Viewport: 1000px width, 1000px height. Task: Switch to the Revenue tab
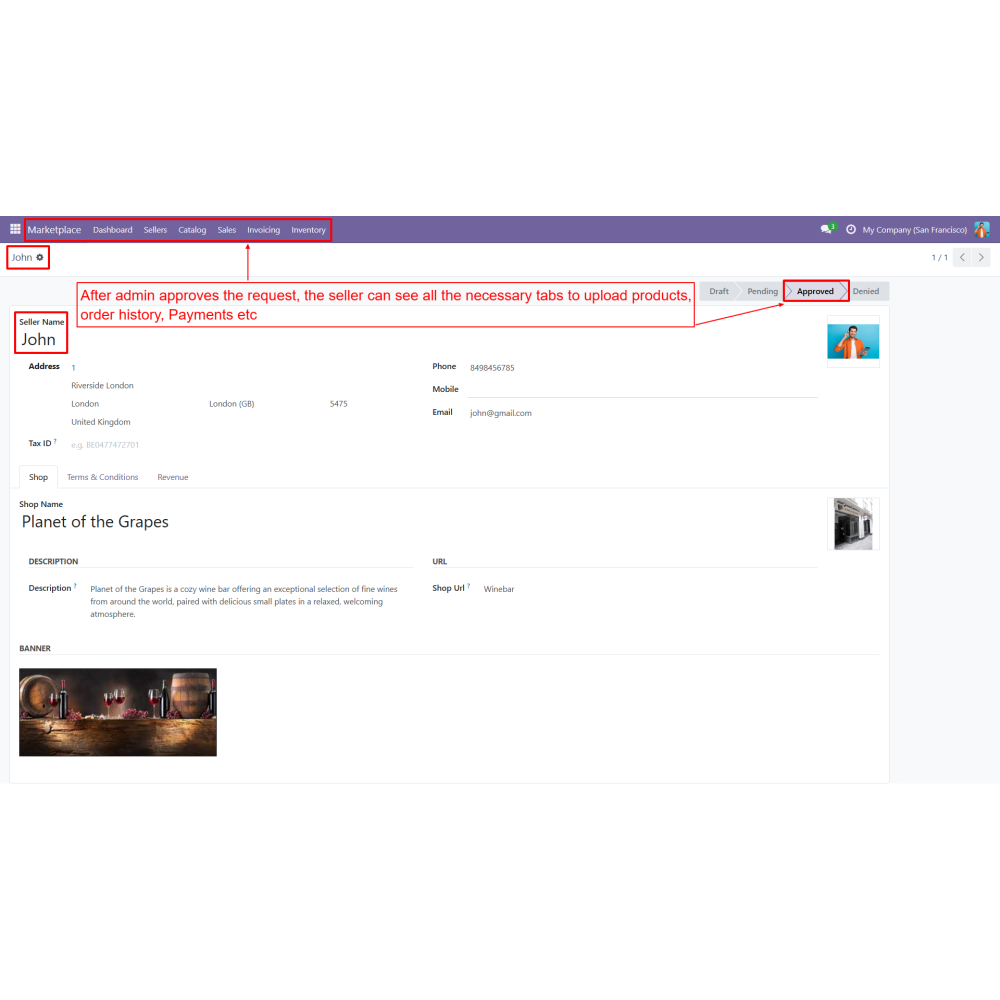coord(173,477)
